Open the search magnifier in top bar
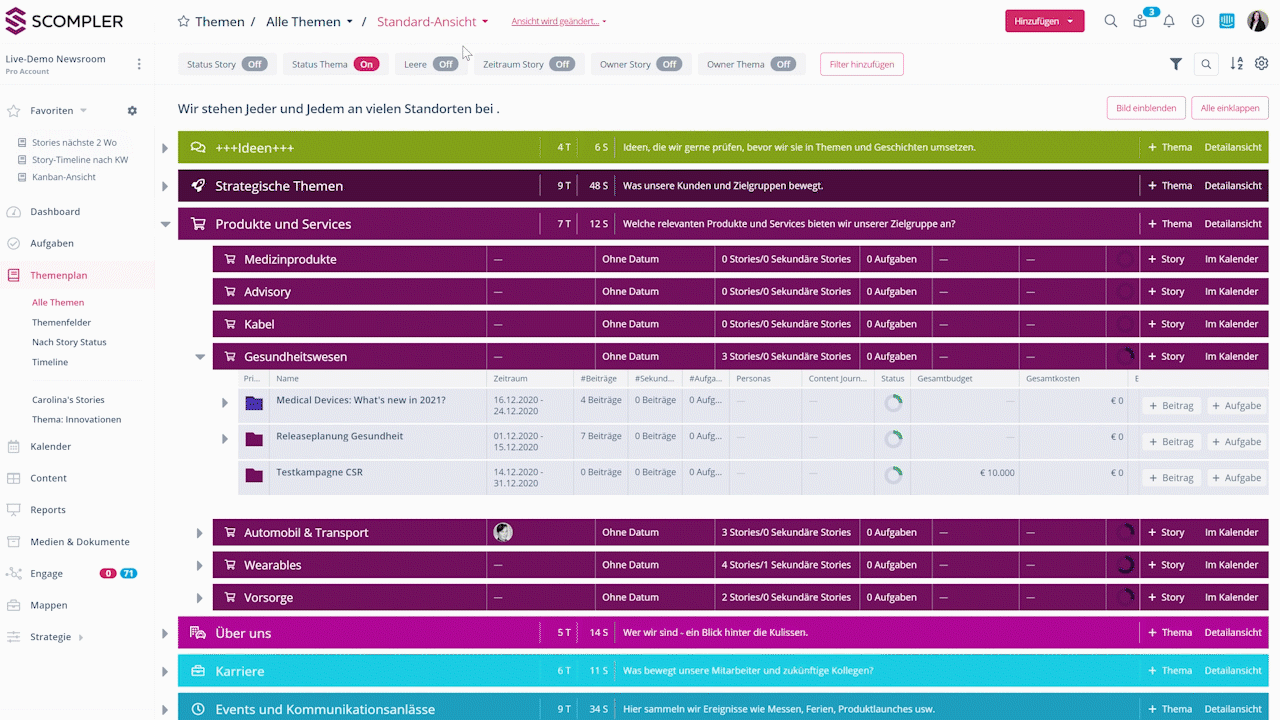The image size is (1280, 720). tap(1110, 21)
